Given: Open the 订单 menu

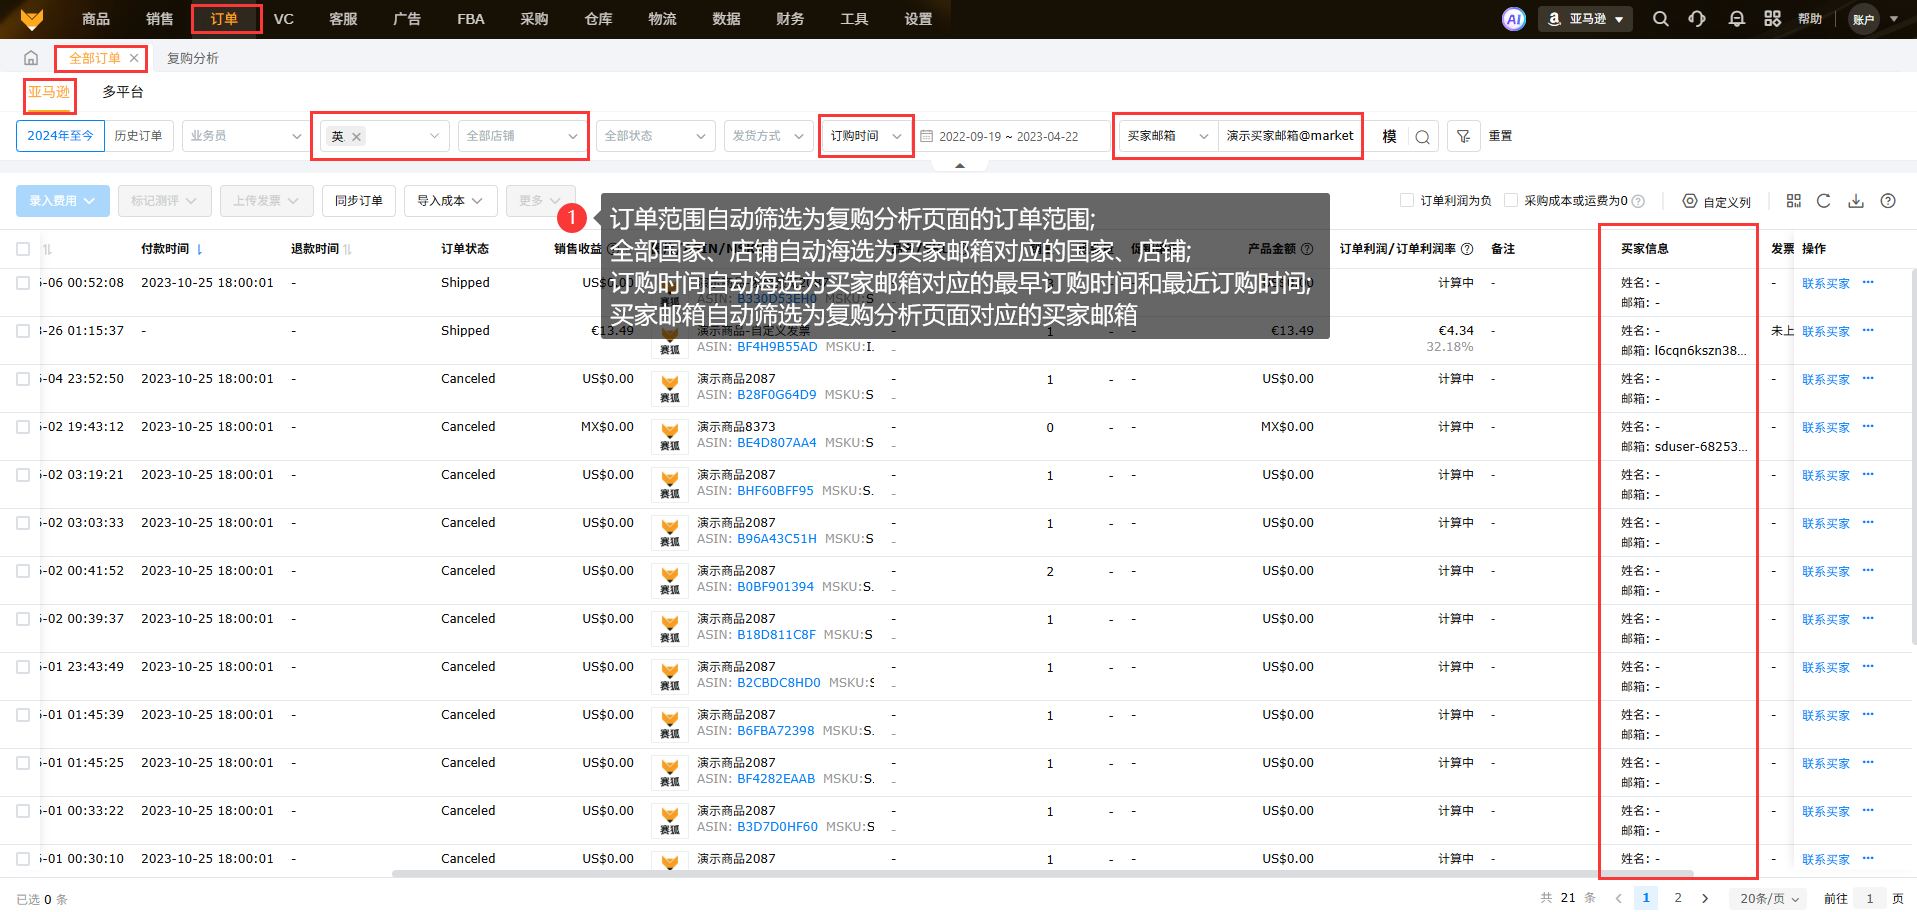Looking at the screenshot, I should pyautogui.click(x=224, y=19).
